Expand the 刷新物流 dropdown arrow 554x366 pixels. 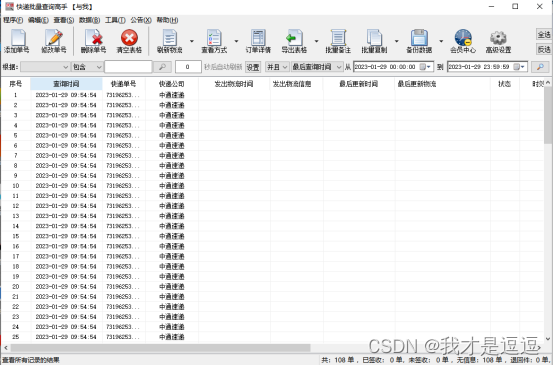[192, 41]
